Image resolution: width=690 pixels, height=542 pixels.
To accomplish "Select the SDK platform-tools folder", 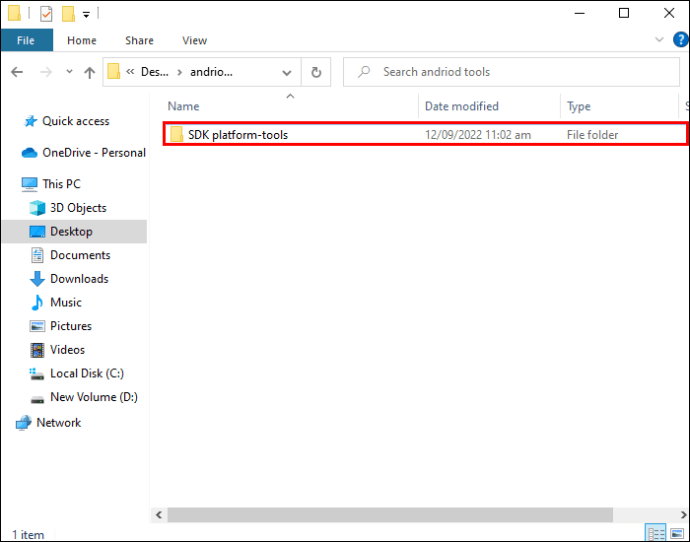I will pos(424,134).
